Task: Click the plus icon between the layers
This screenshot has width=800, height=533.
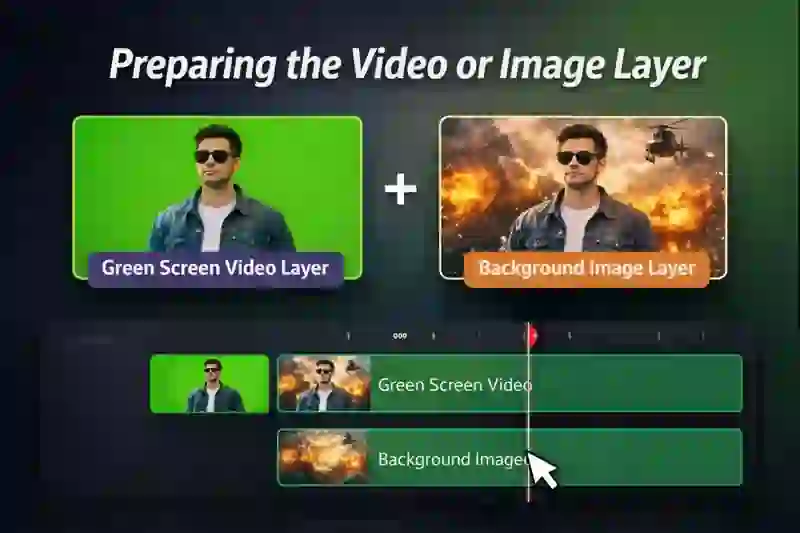Action: click(401, 189)
